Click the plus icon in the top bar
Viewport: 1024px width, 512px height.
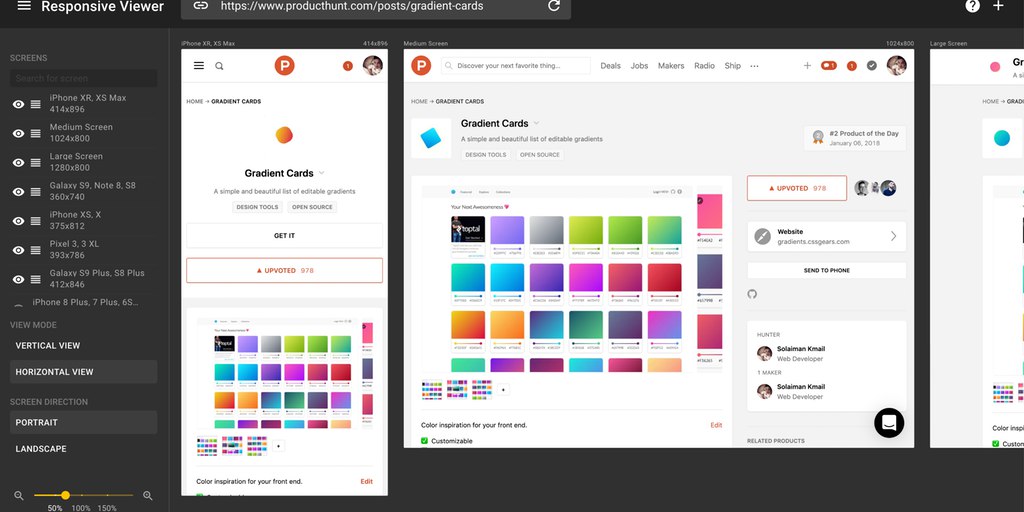[998, 6]
